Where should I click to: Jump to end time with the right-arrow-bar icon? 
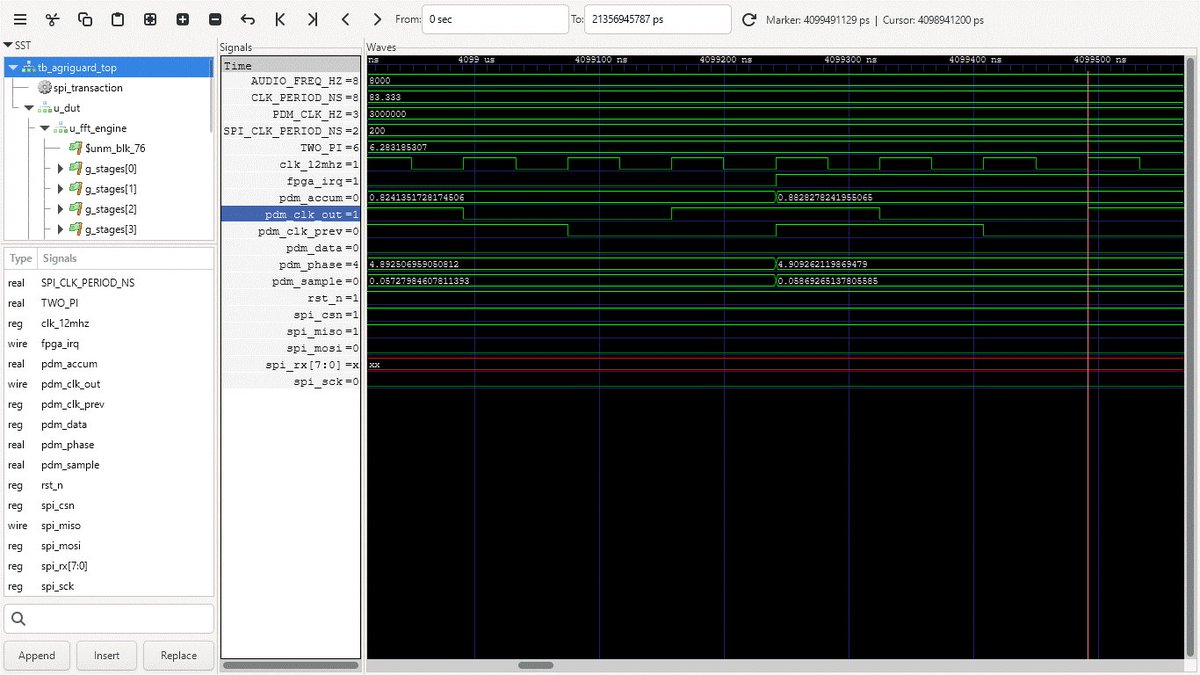point(312,19)
